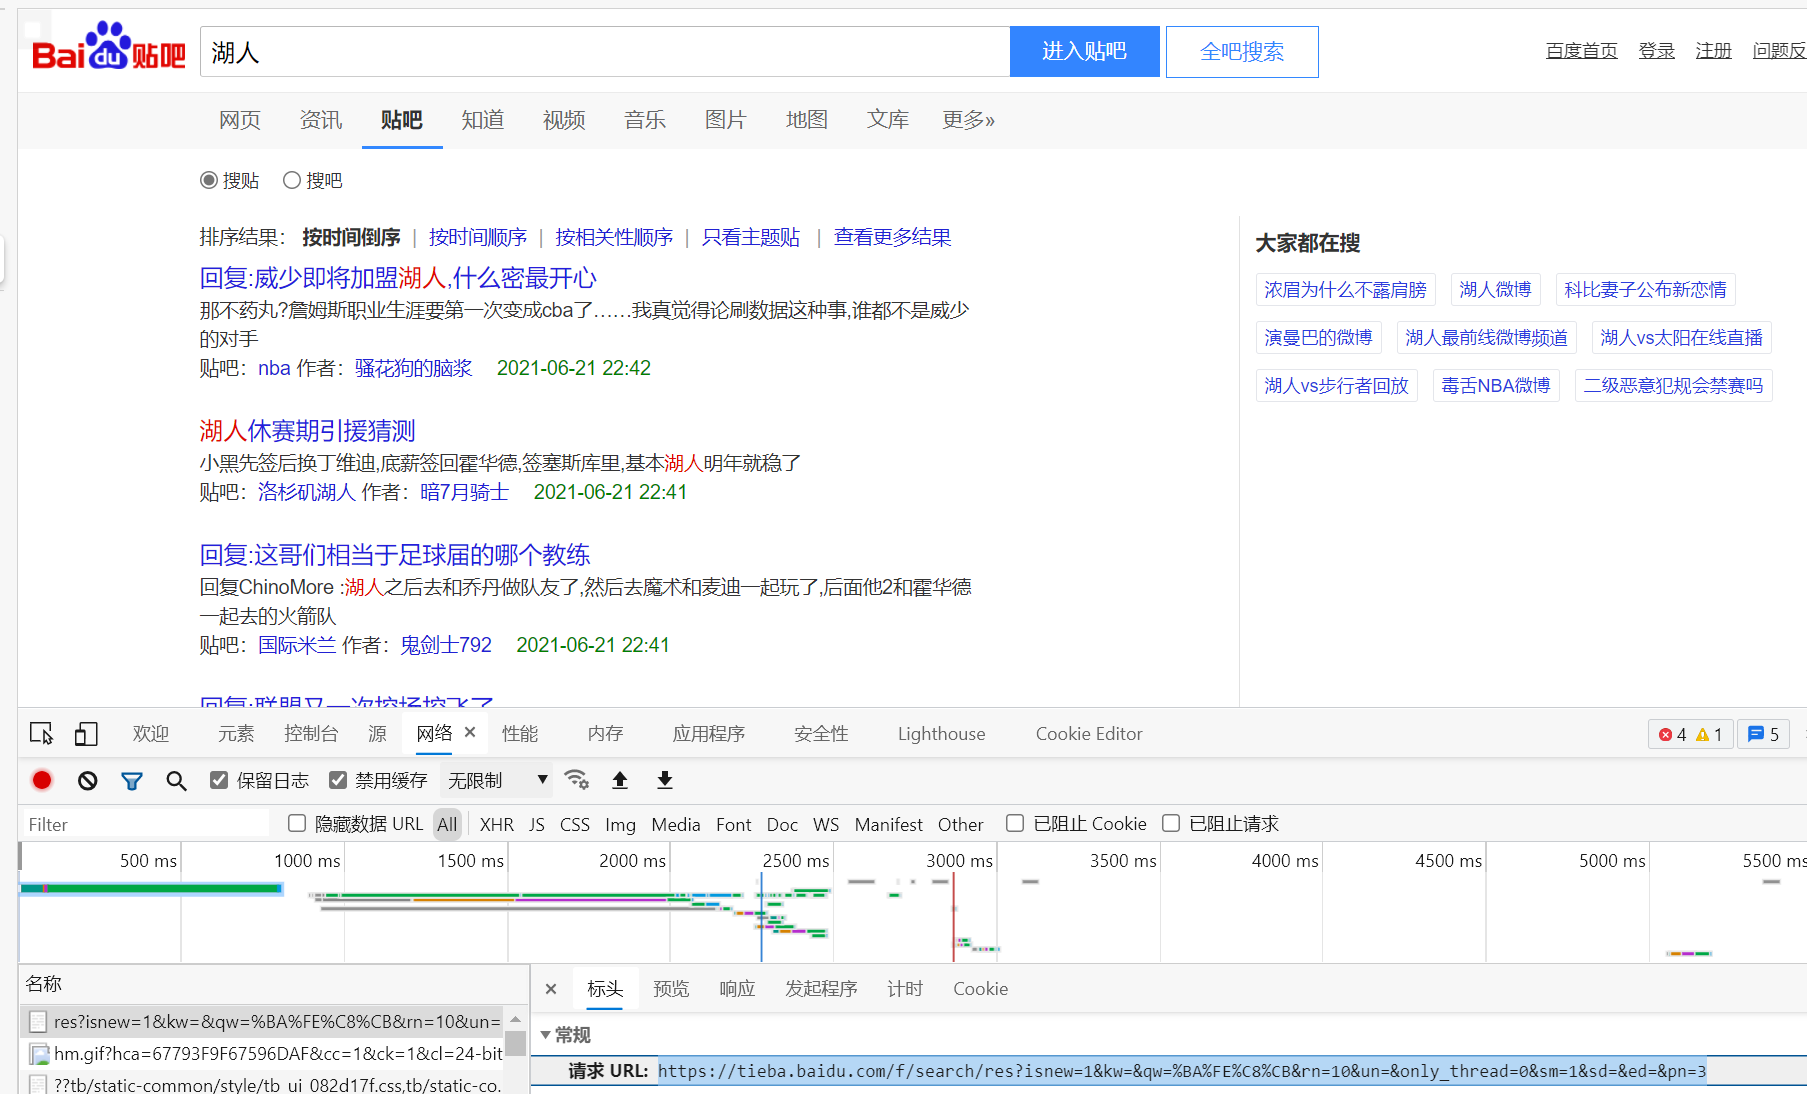Open the 无限制 throttling dropdown

[497, 780]
